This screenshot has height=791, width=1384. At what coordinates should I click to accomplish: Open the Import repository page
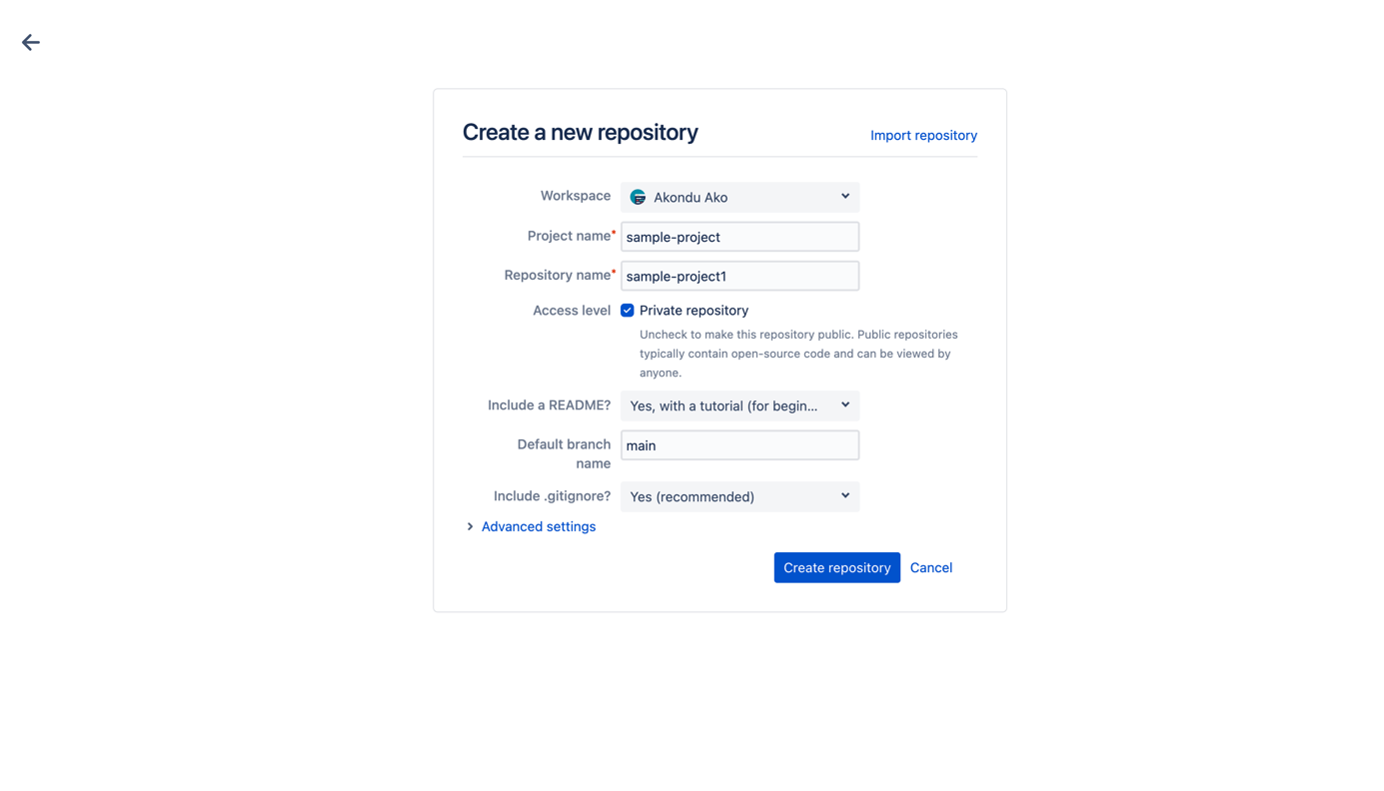[923, 135]
